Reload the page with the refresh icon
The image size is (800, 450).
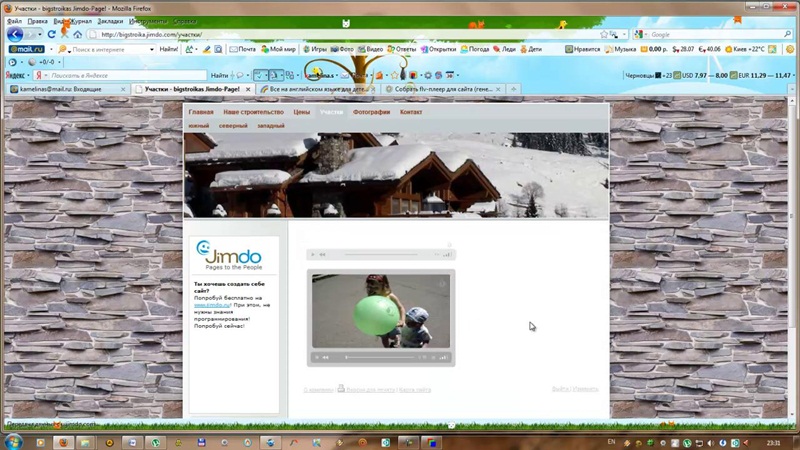52,34
